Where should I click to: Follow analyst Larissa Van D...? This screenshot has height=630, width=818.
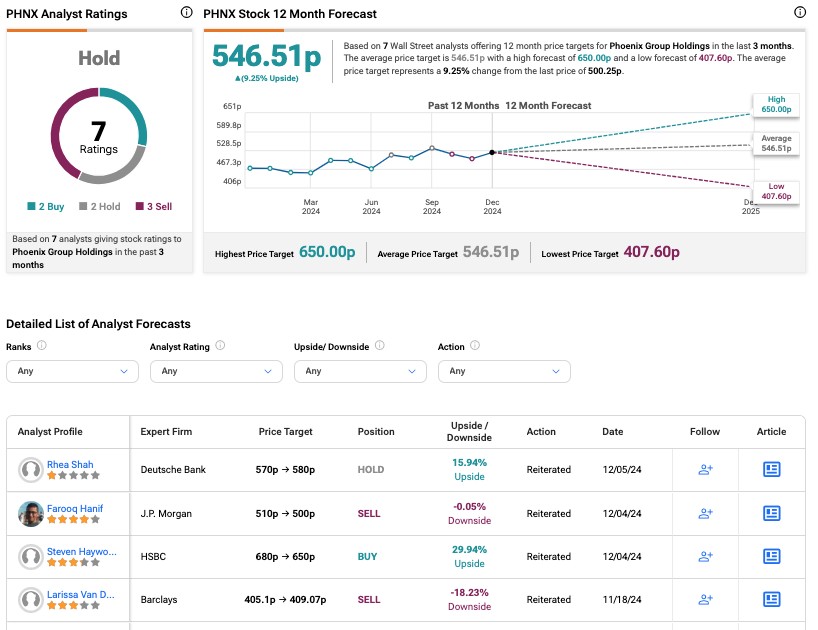(x=705, y=599)
